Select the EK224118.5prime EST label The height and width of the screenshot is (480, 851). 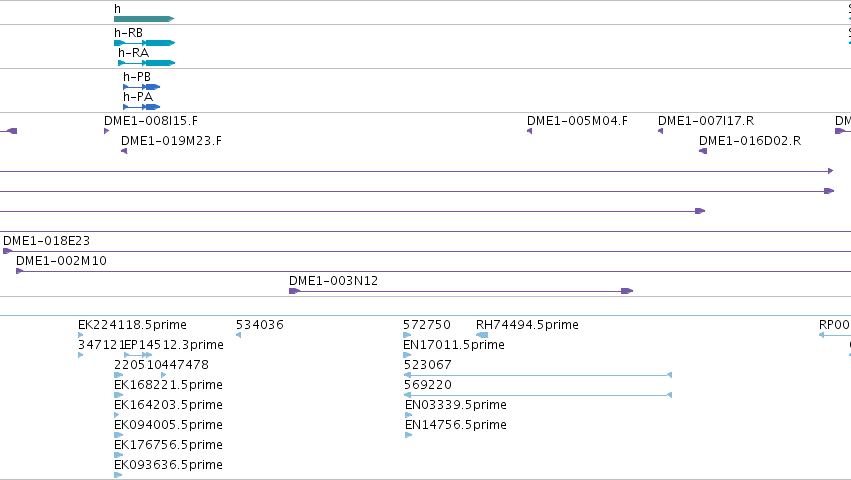pyautogui.click(x=132, y=325)
